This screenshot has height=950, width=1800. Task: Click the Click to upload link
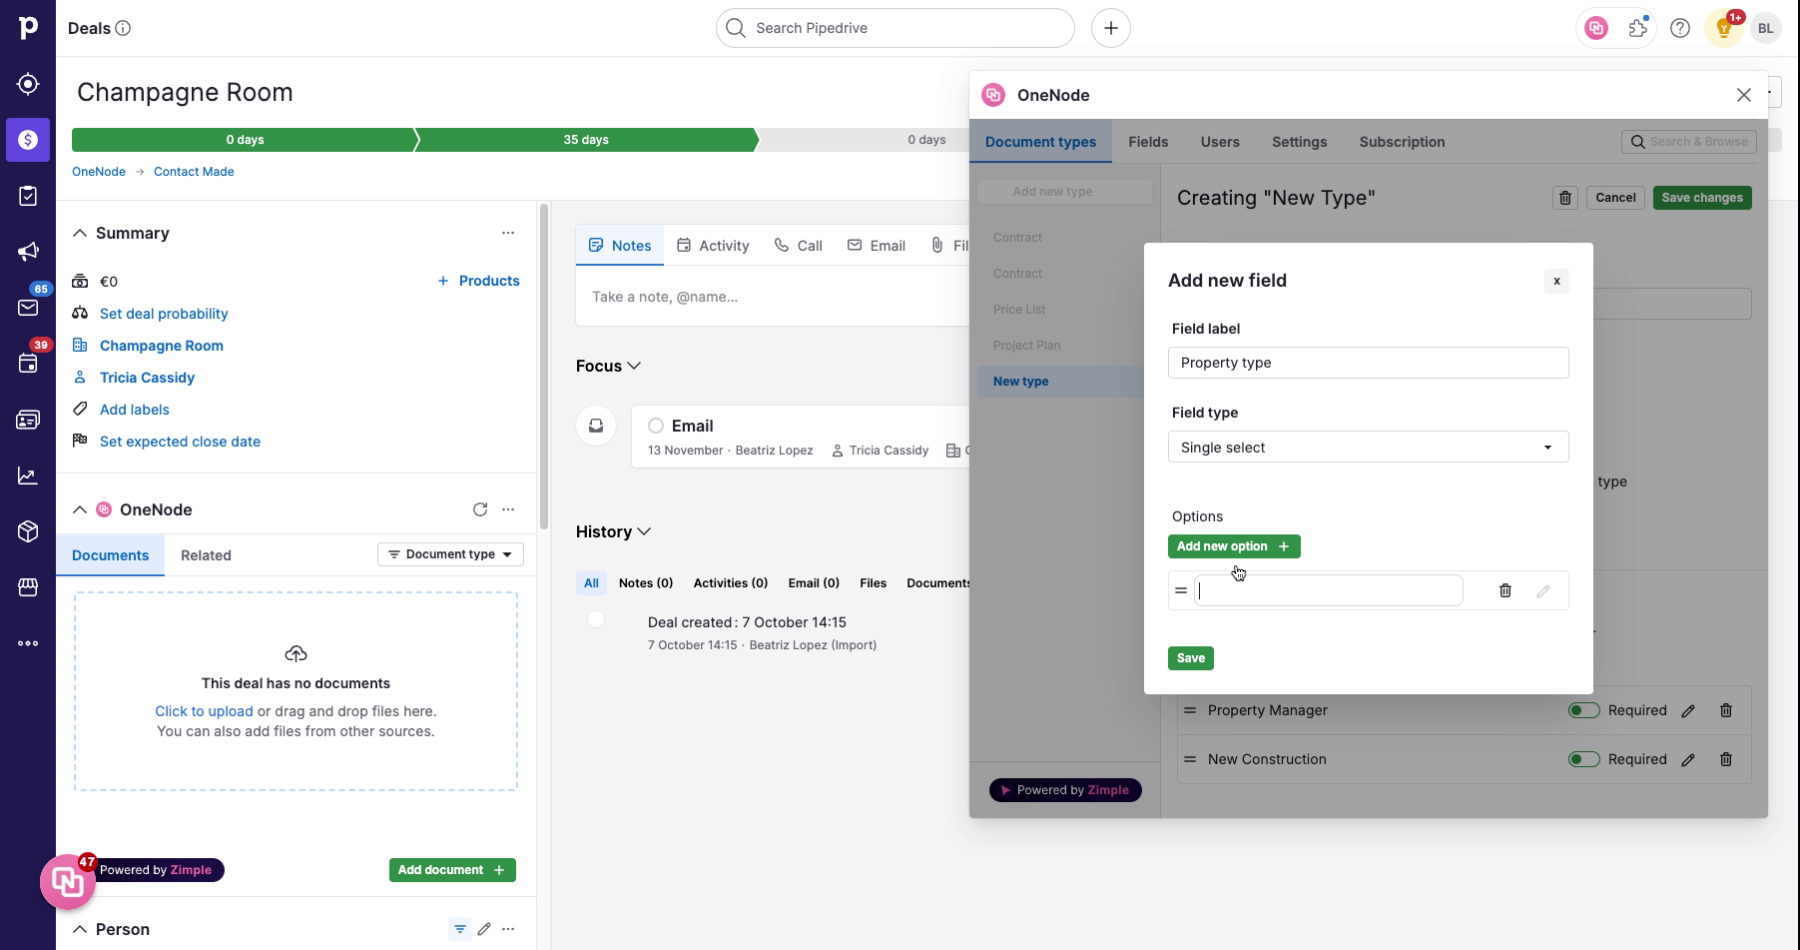click(204, 711)
